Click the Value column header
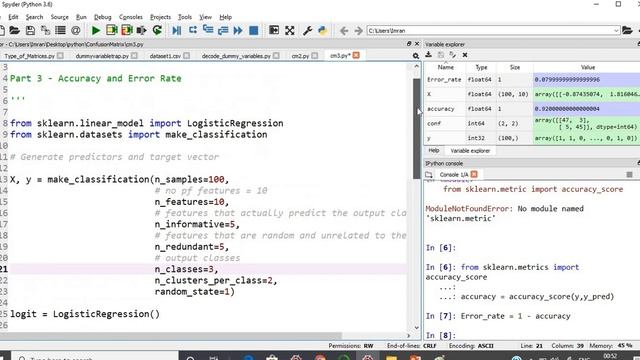640x360 pixels. 587,67
